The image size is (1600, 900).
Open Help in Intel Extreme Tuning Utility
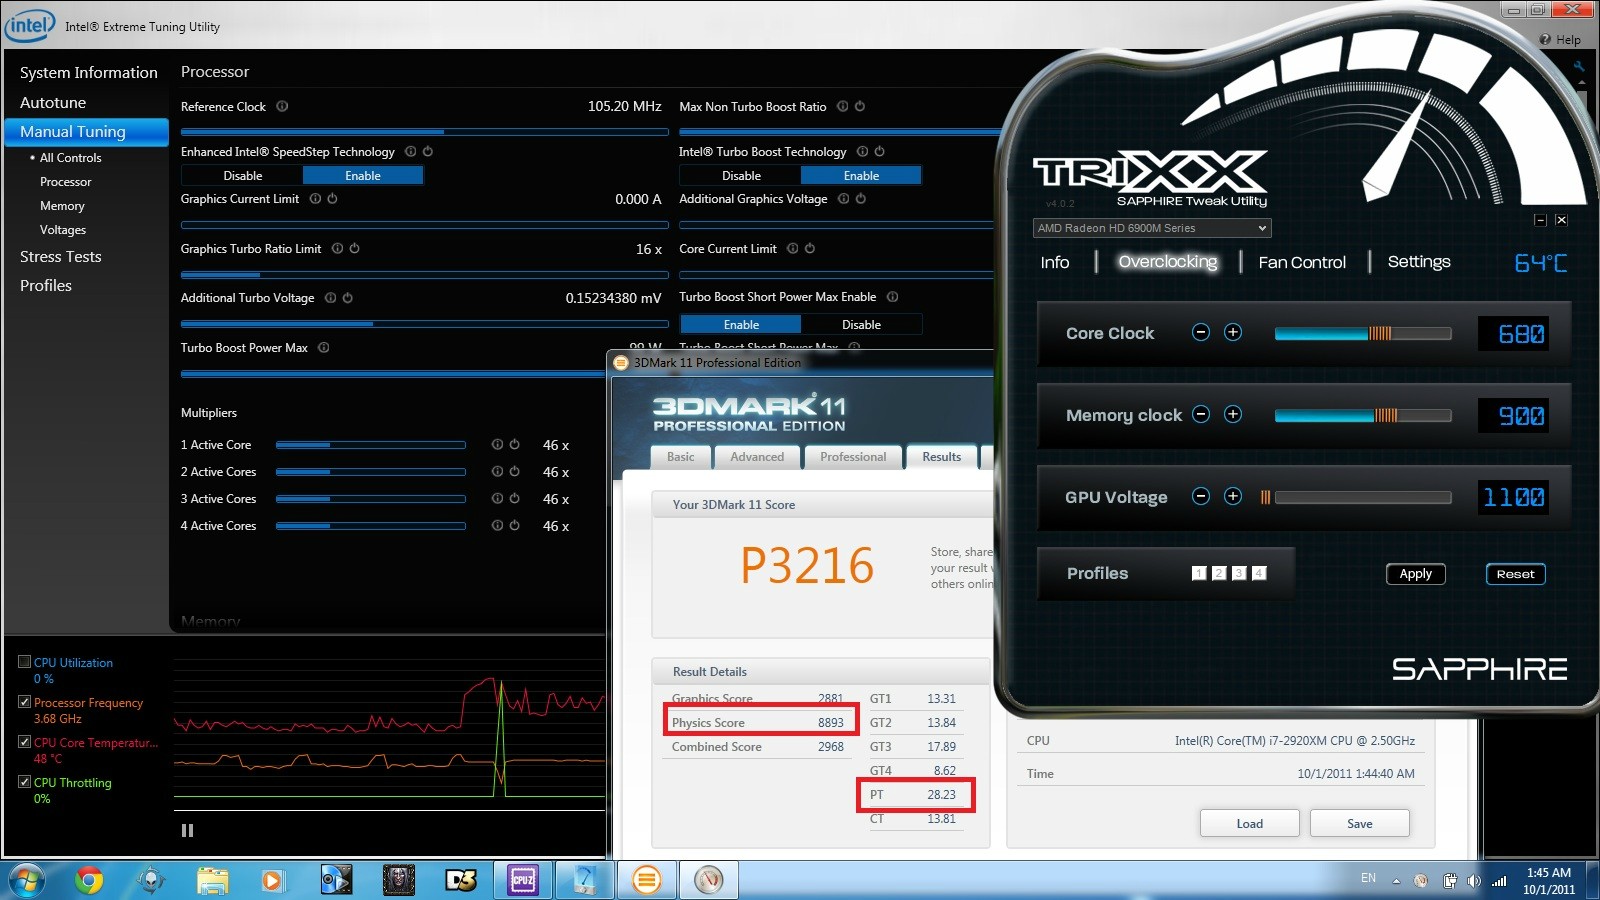(x=1561, y=40)
